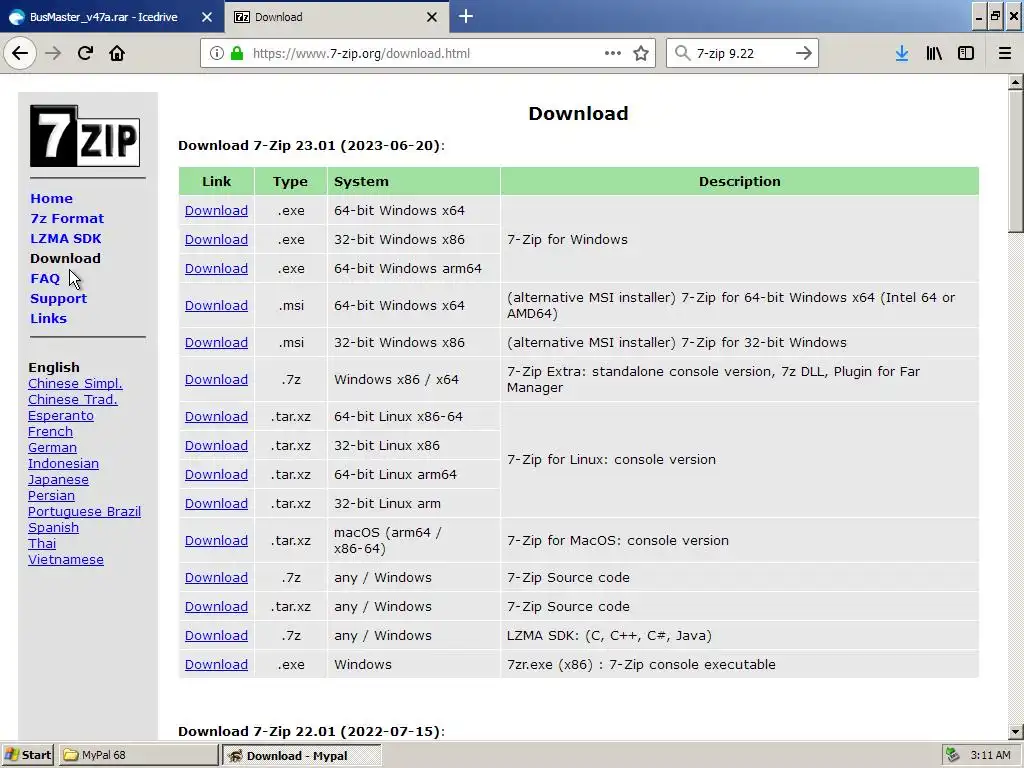Download 32-bit Linux x86 tar.xz
This screenshot has height=768, width=1024.
(216, 445)
